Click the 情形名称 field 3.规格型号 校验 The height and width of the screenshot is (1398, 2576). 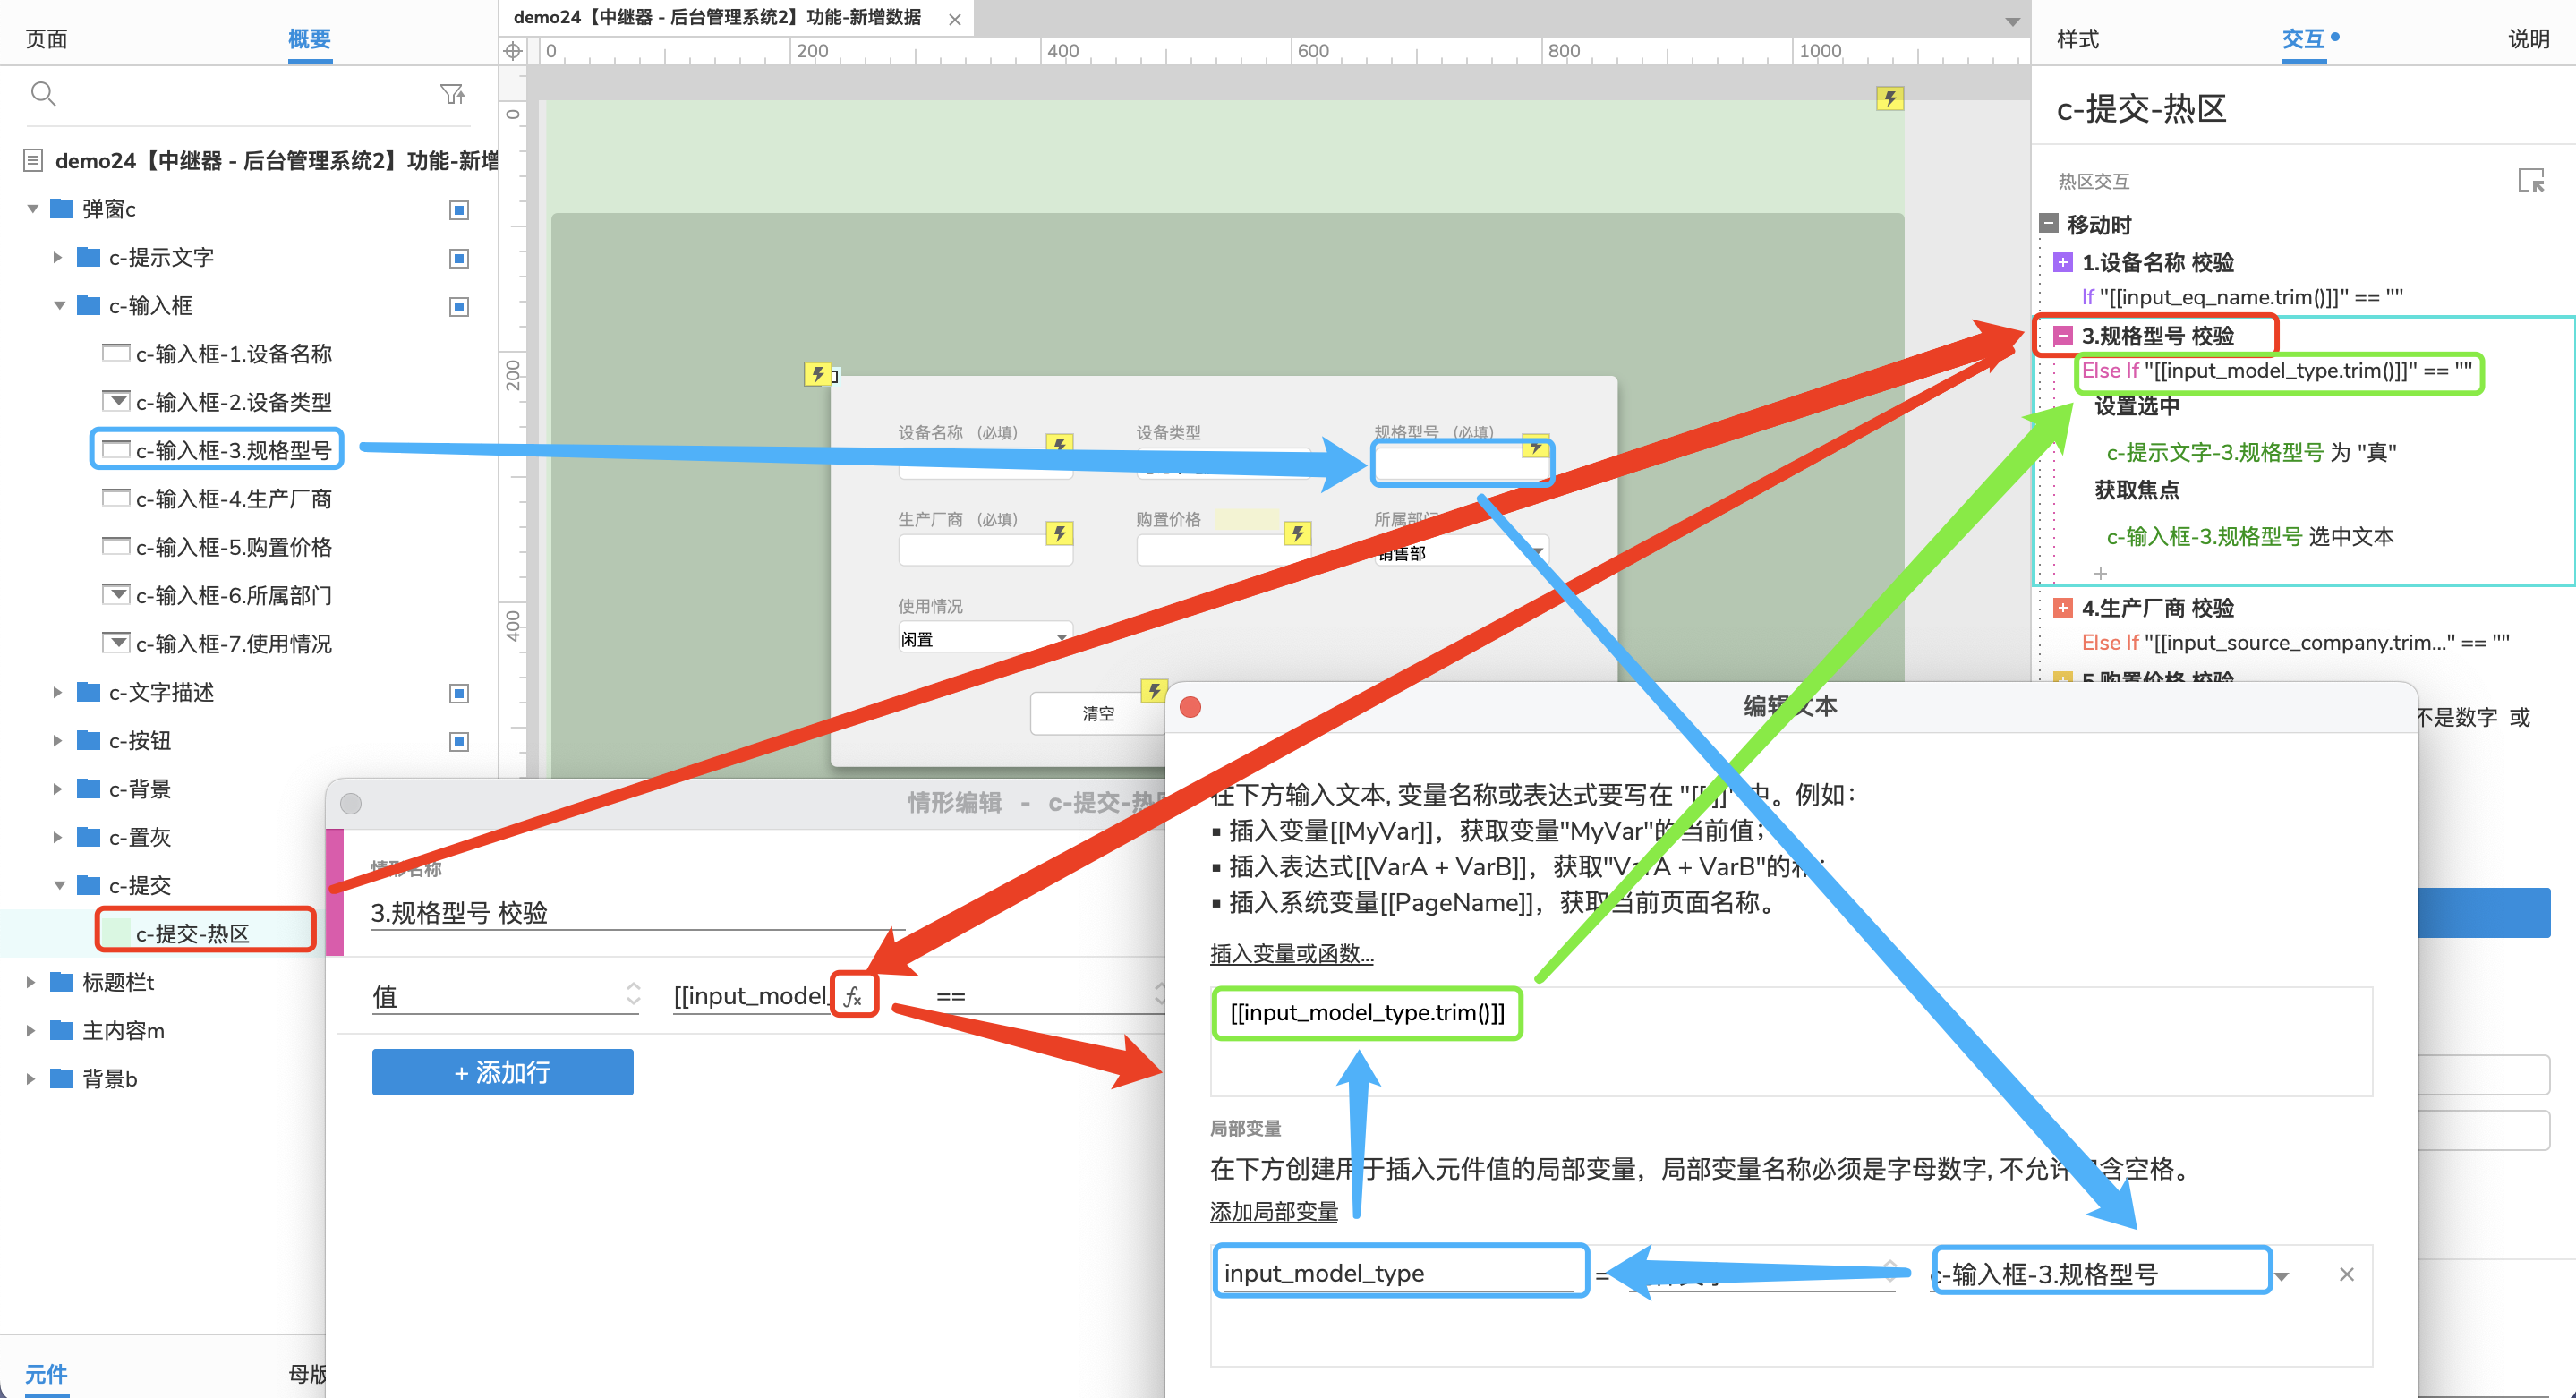637,912
